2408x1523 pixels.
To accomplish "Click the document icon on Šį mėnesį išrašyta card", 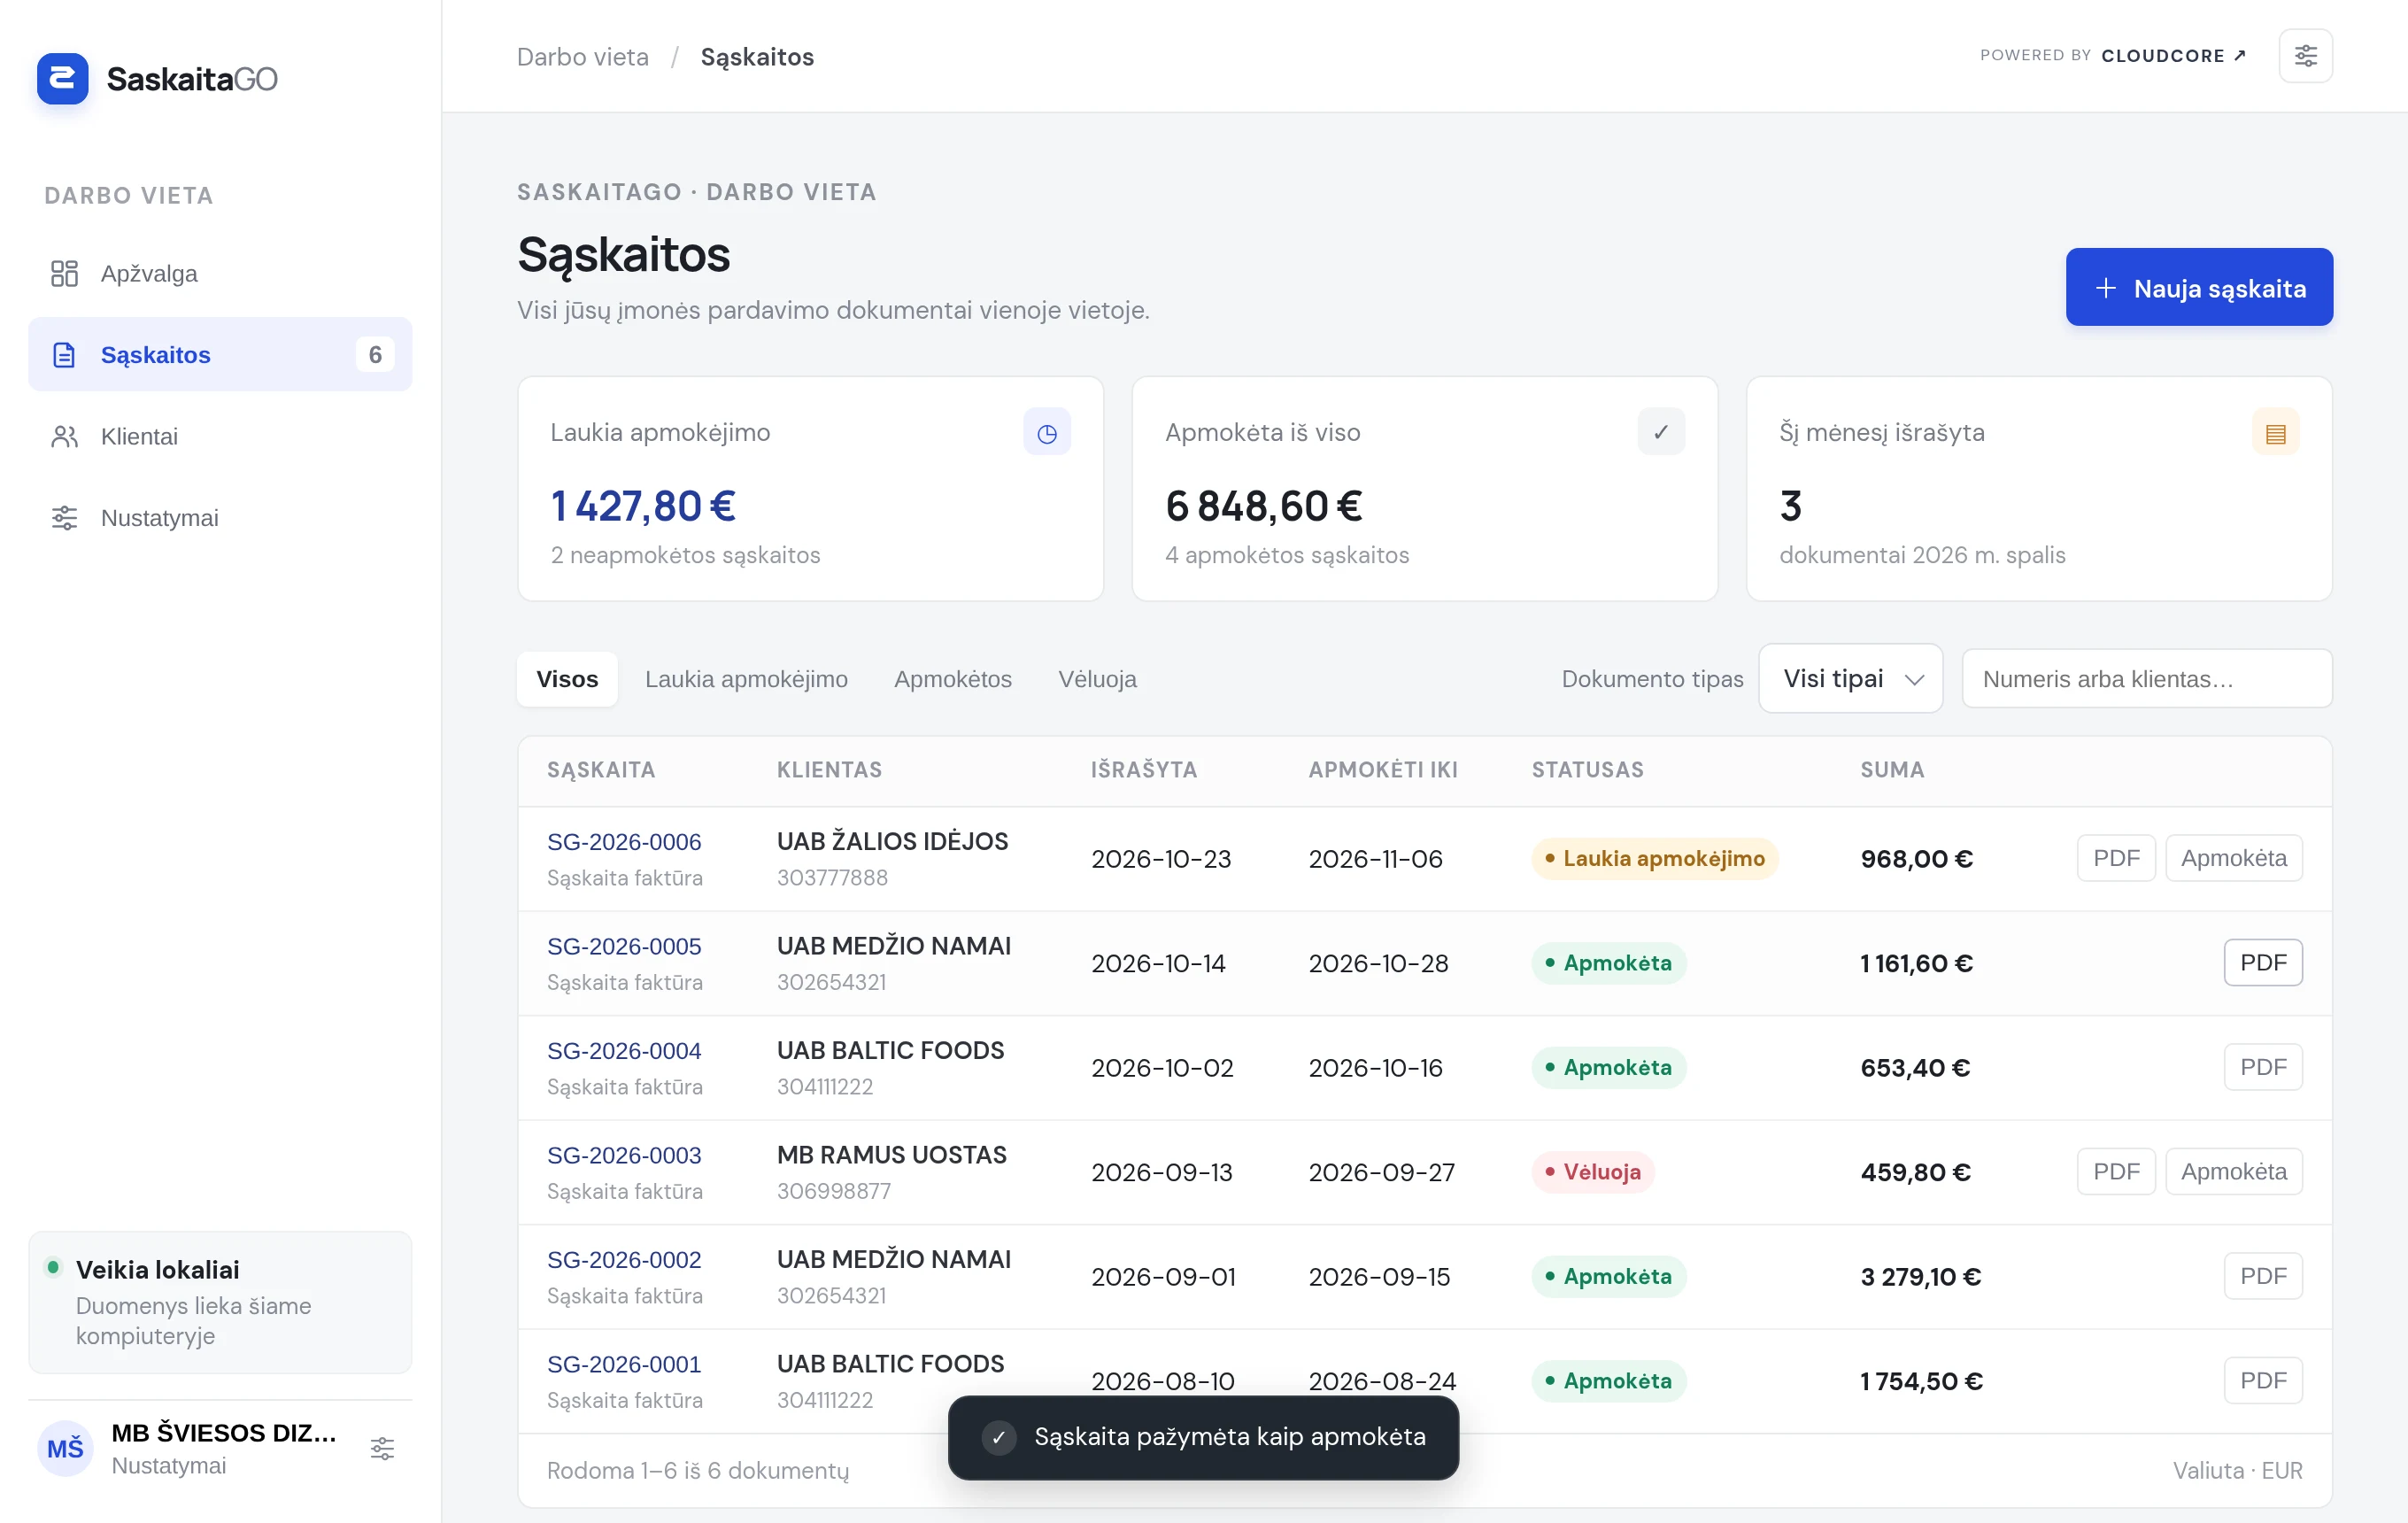I will tap(2275, 432).
